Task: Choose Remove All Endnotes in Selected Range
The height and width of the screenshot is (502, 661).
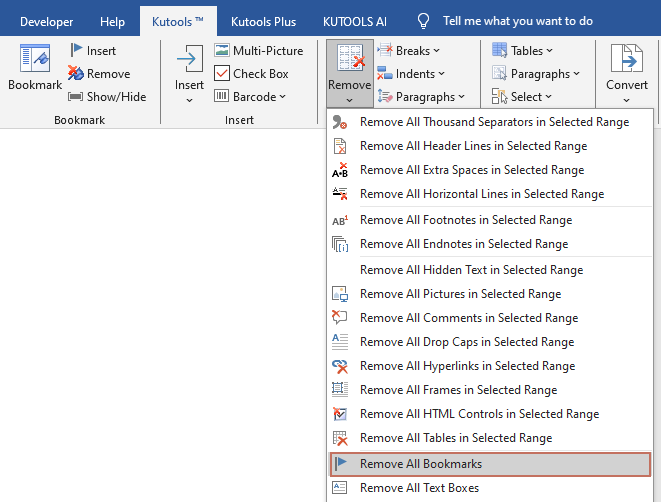Action: 490,244
